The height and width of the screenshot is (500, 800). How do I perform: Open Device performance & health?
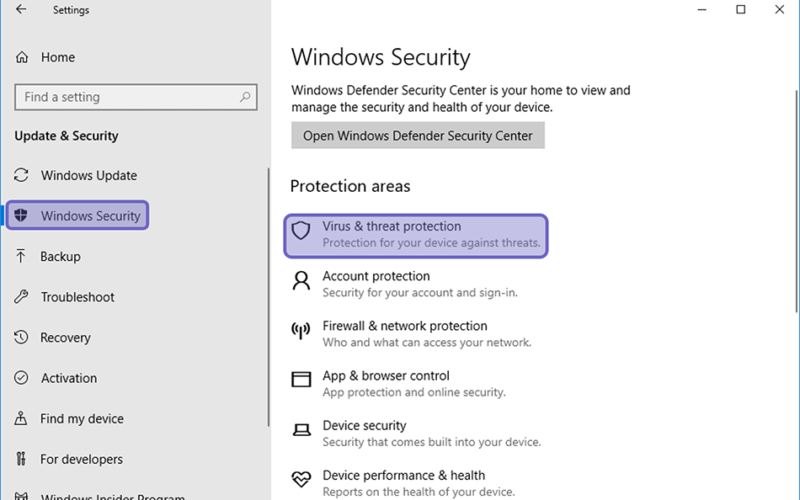(x=403, y=483)
